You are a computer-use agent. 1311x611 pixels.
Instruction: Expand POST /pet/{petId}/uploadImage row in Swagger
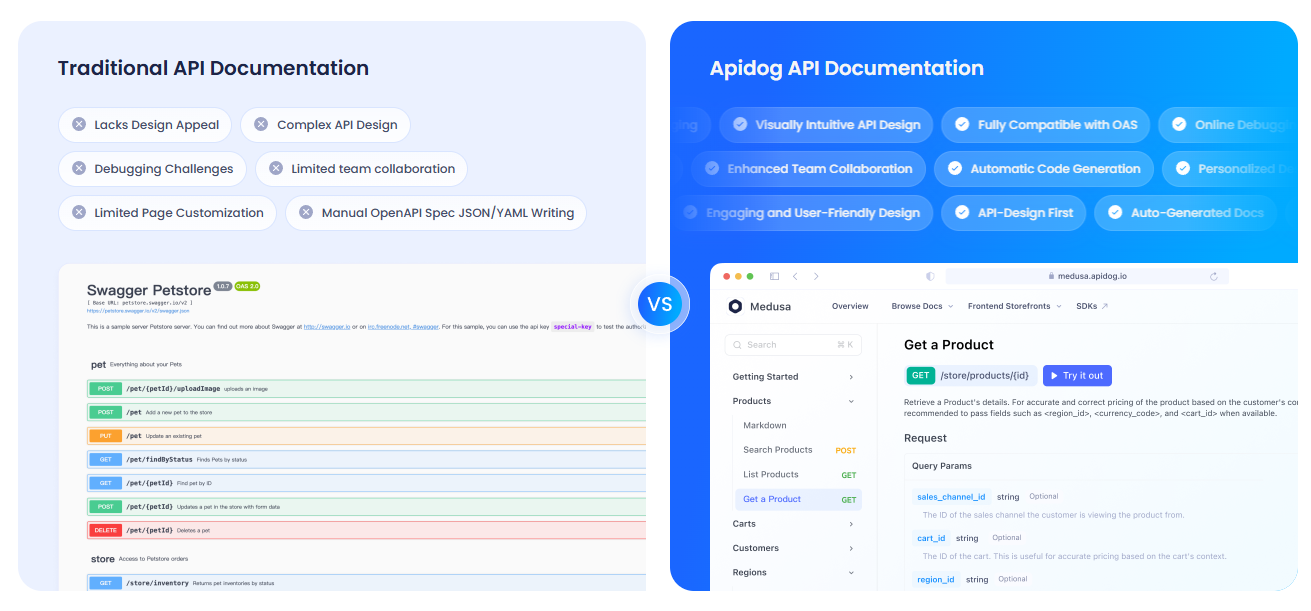coord(366,388)
